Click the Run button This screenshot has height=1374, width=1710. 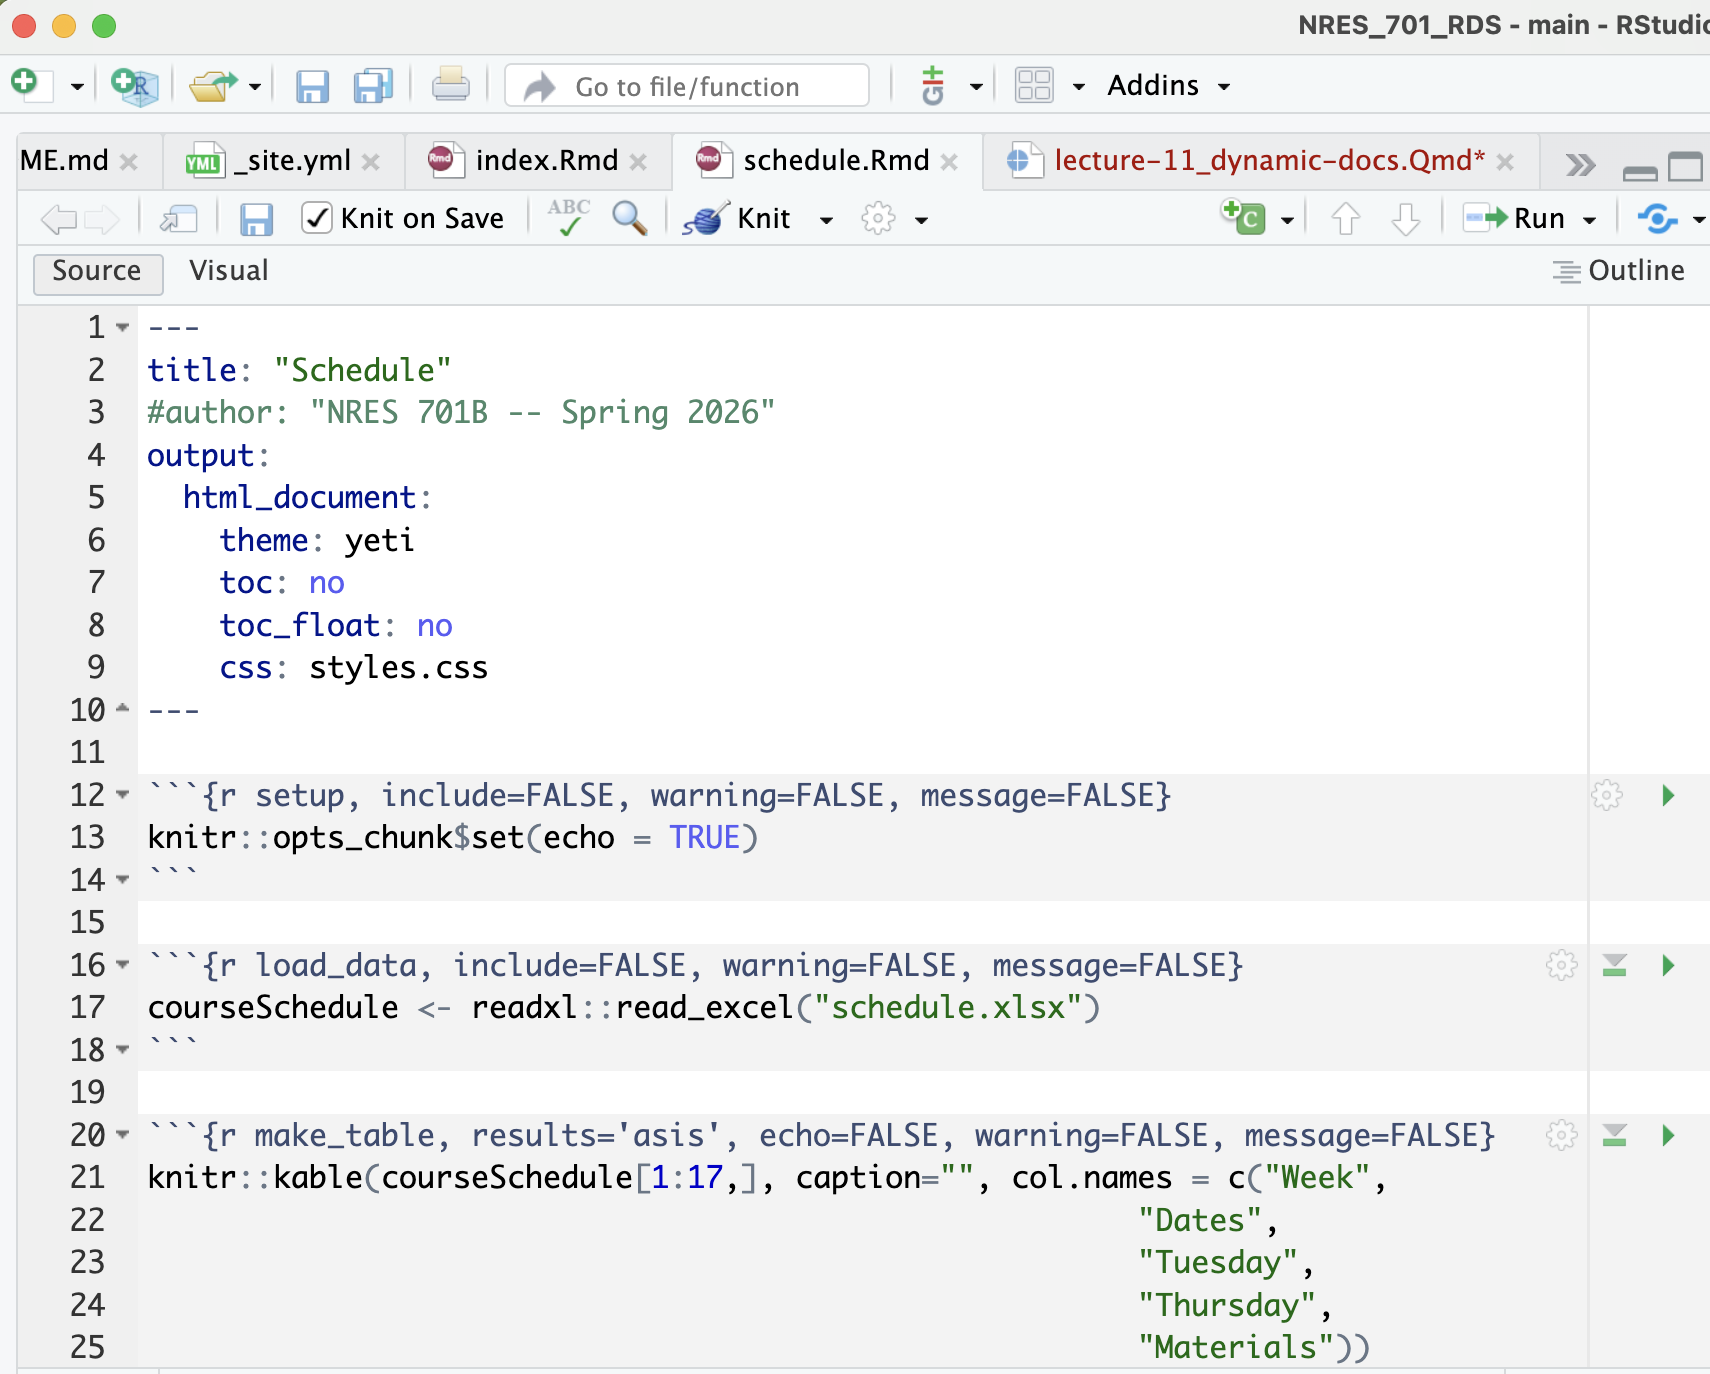(1515, 218)
